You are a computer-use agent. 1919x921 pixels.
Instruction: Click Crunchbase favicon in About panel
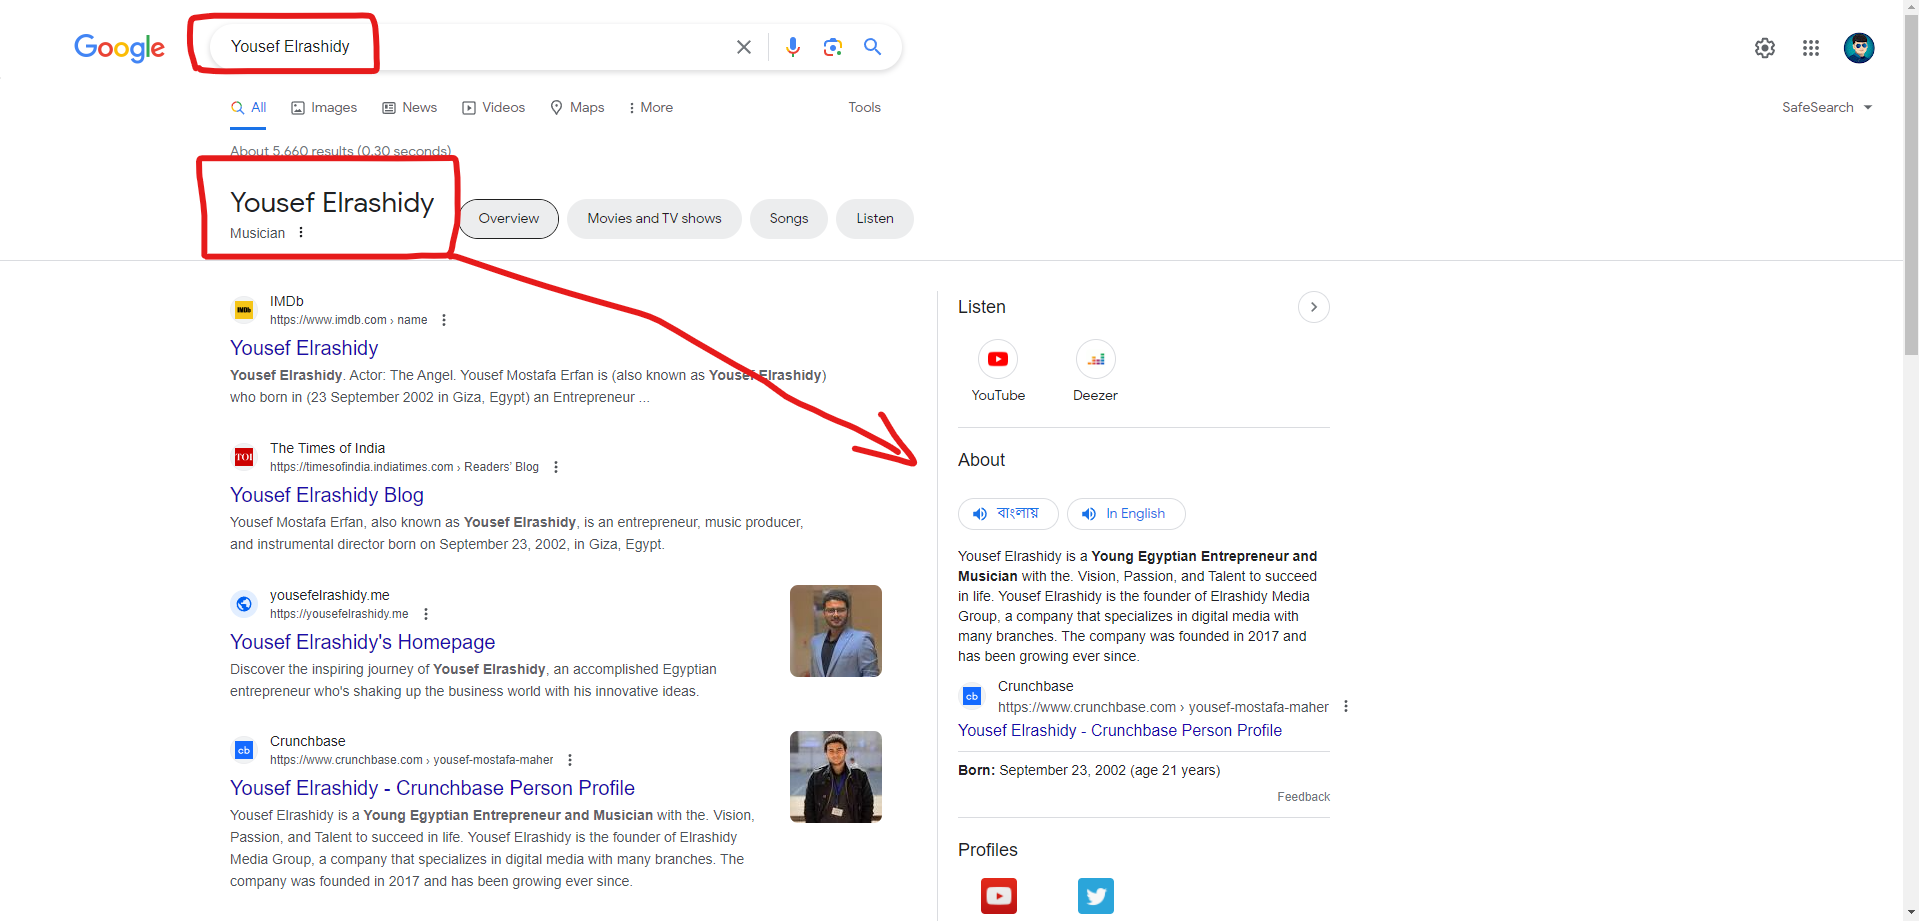pos(972,696)
